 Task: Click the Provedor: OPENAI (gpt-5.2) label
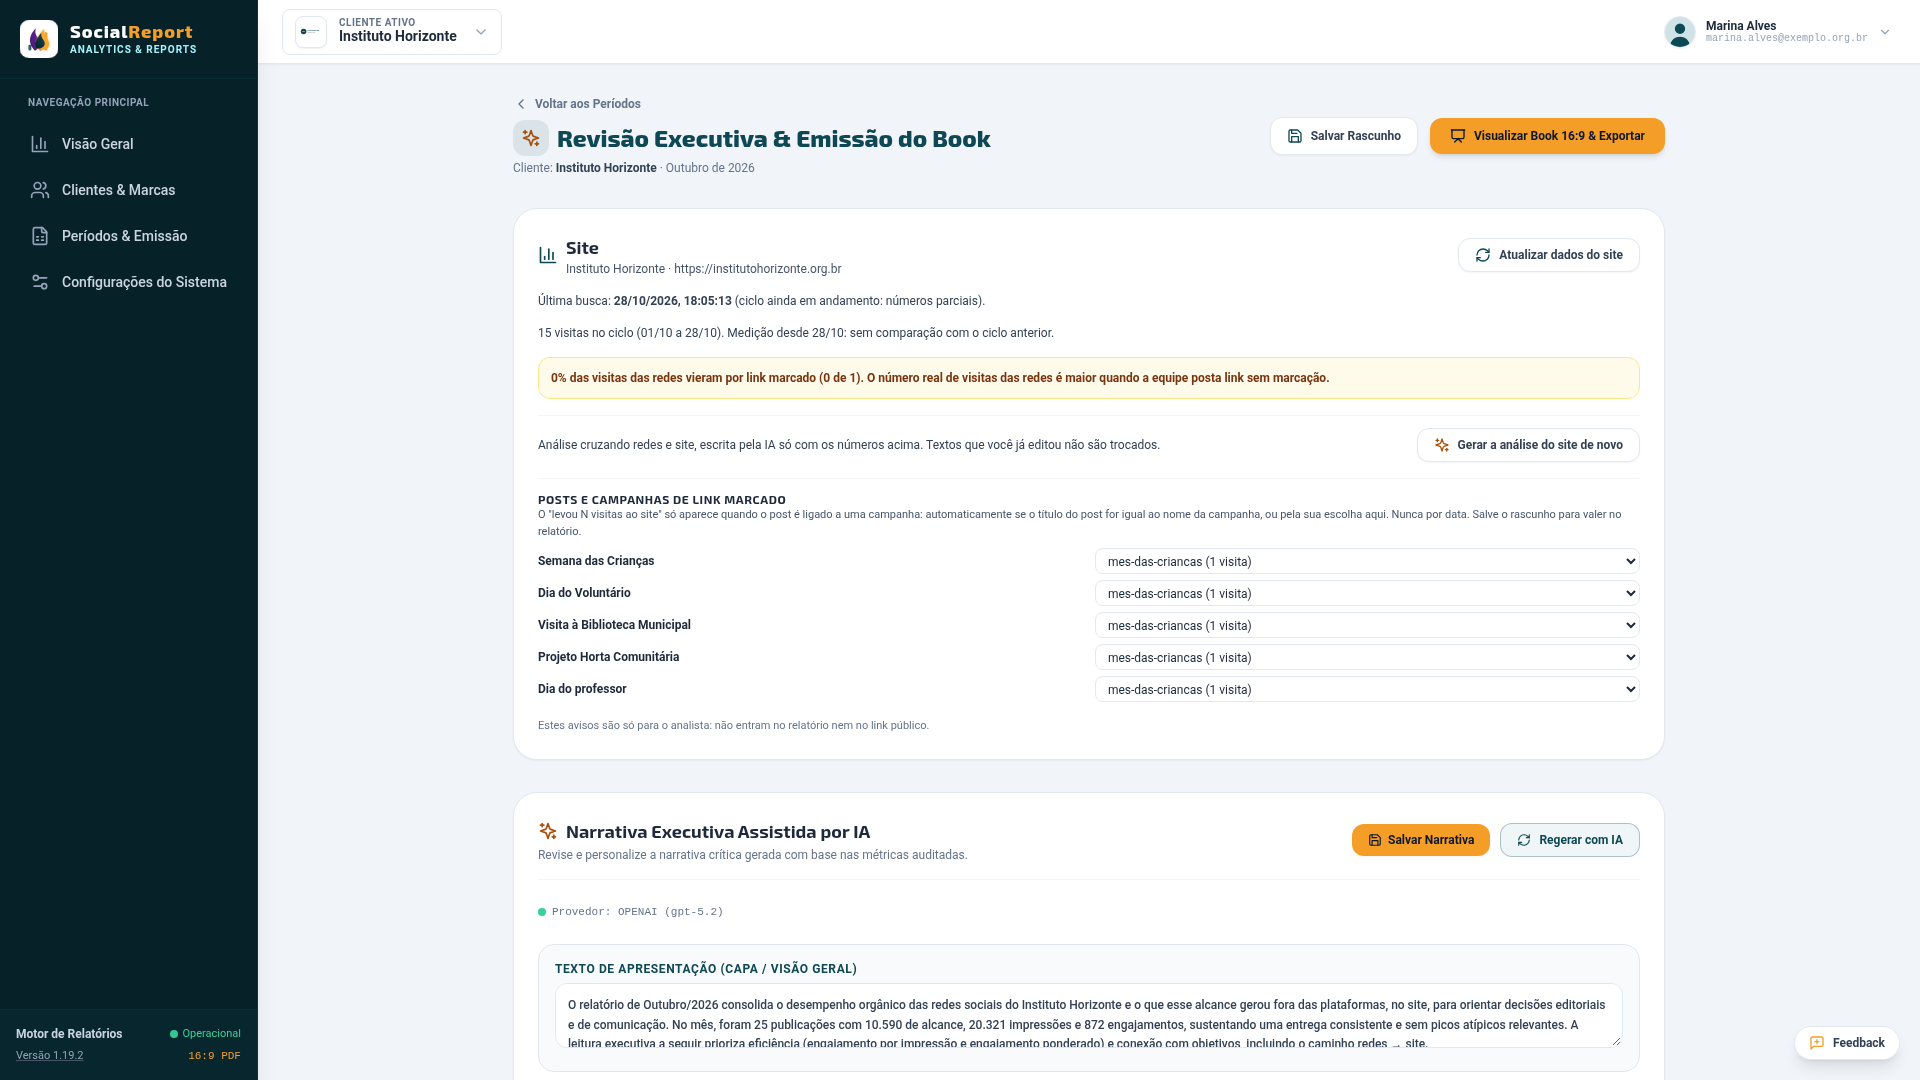(x=637, y=912)
